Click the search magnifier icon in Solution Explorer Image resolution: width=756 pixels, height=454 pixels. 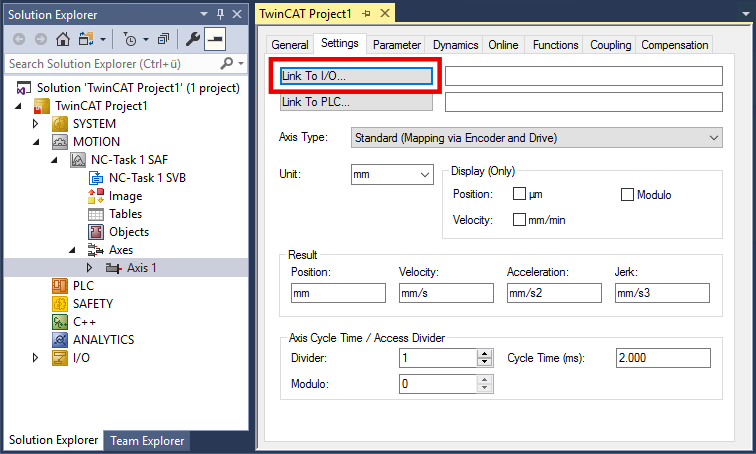[226, 63]
